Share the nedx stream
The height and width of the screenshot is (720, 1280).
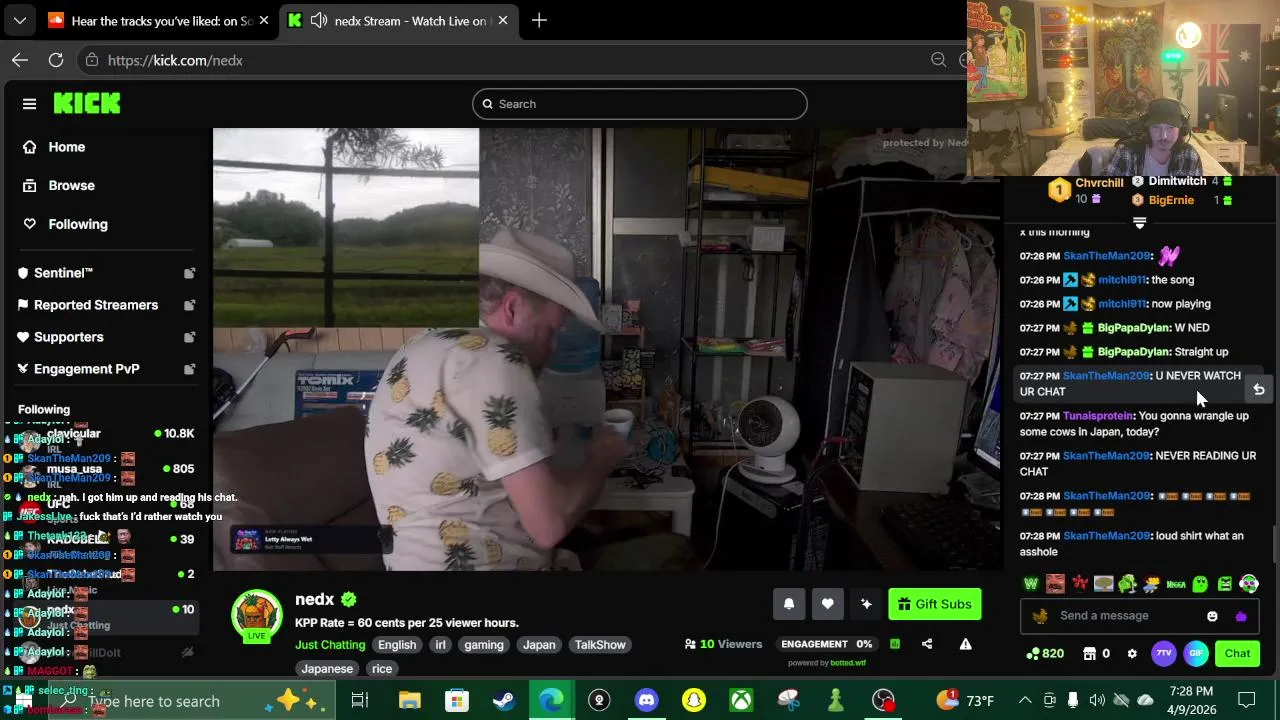(927, 644)
